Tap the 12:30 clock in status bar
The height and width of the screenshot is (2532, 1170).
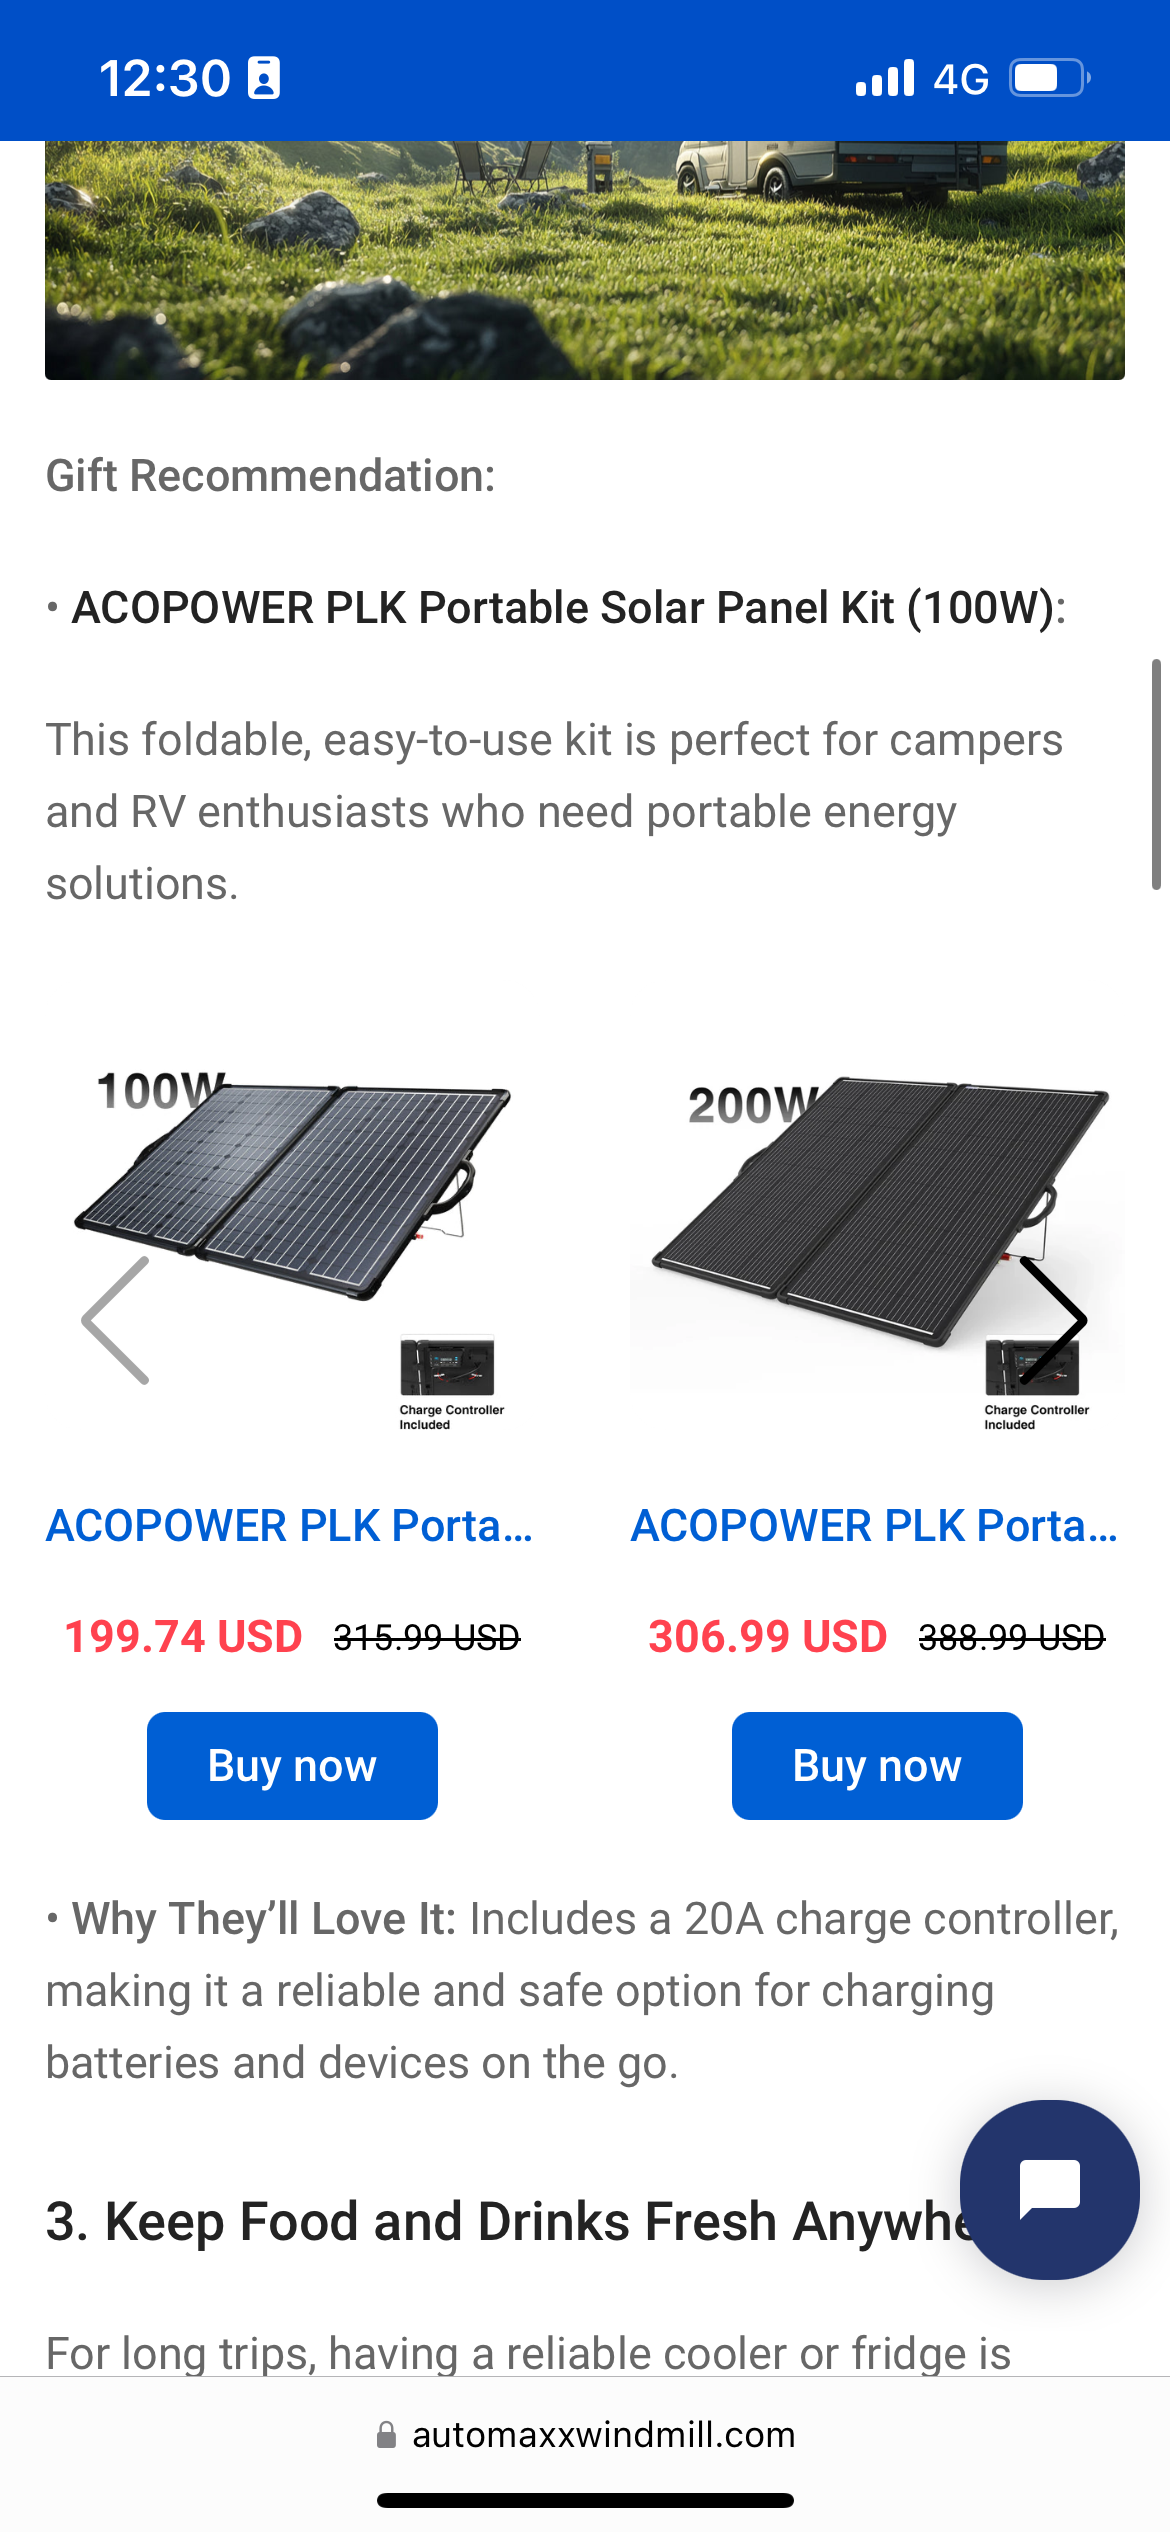point(165,78)
